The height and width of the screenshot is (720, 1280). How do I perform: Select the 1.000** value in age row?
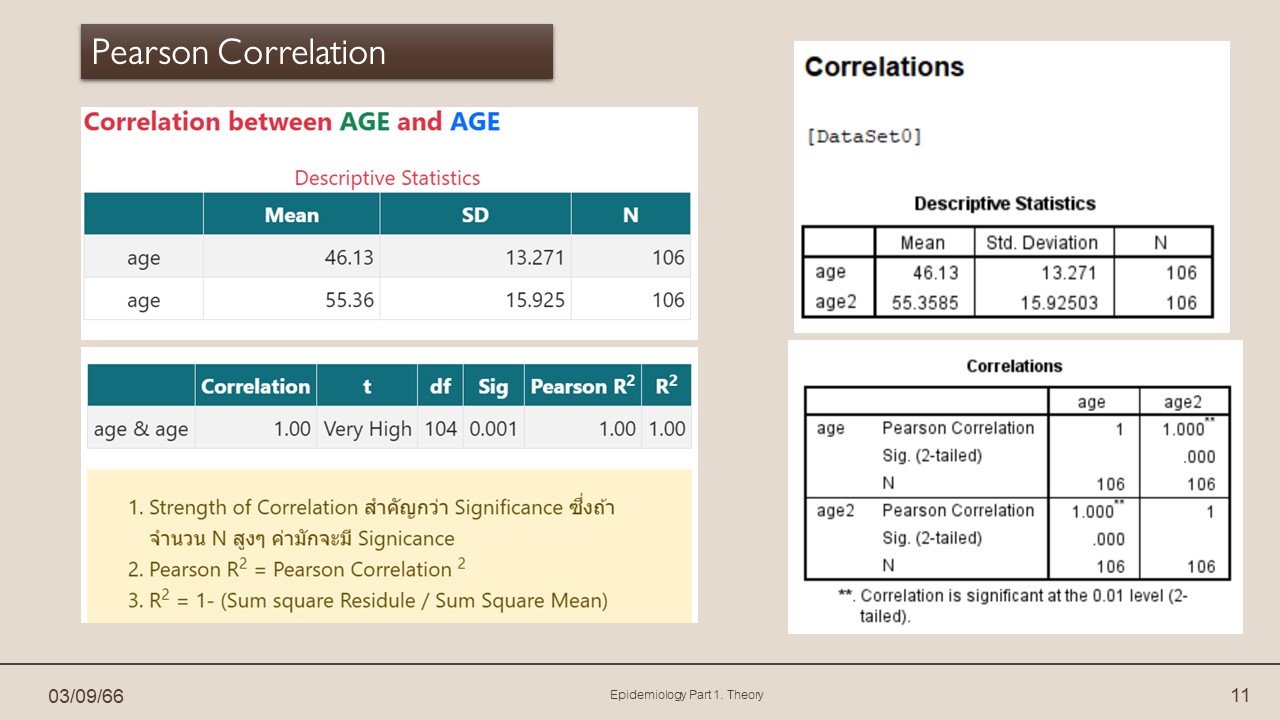(x=1188, y=427)
